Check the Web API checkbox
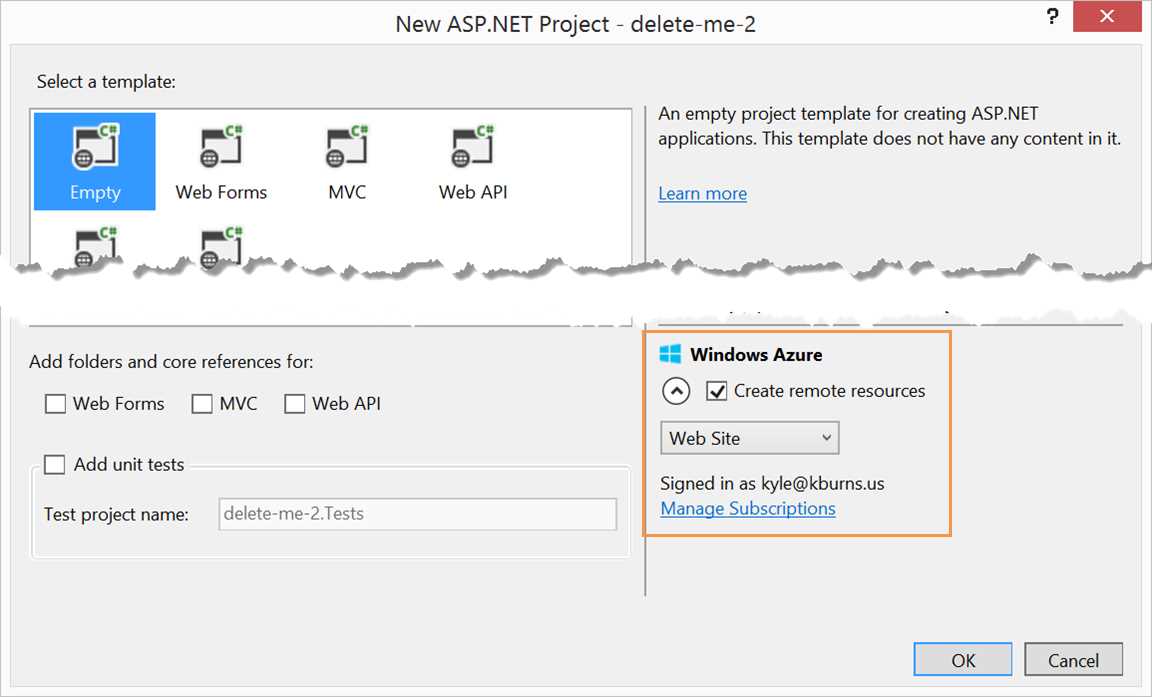Viewport: 1152px width, 697px height. coord(295,403)
